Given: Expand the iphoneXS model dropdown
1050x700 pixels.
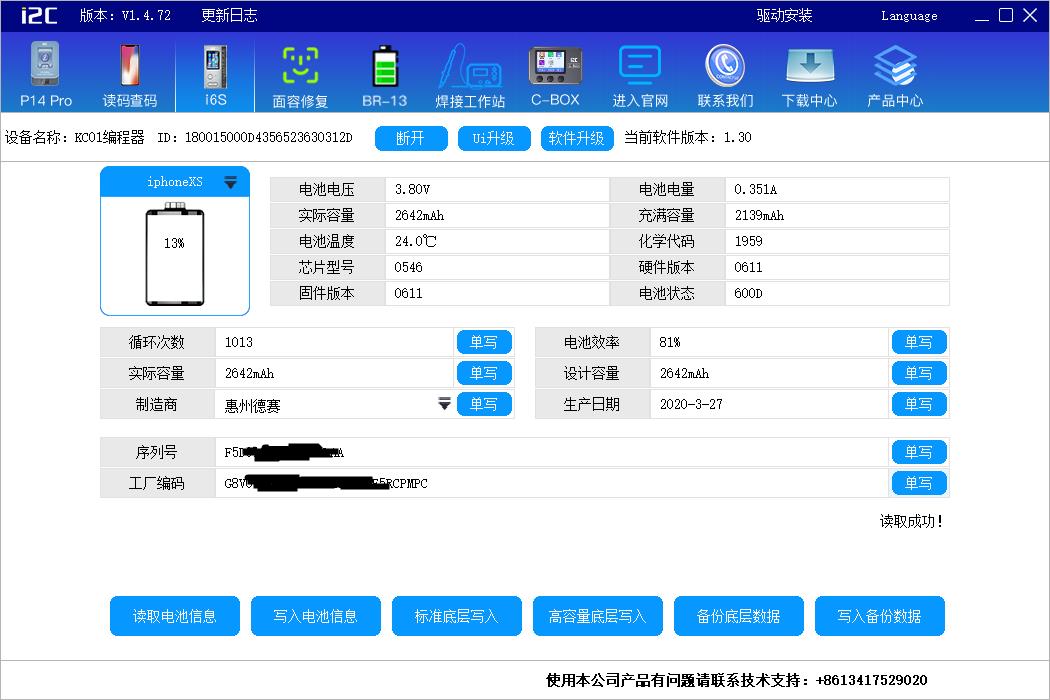Looking at the screenshot, I should tap(230, 182).
